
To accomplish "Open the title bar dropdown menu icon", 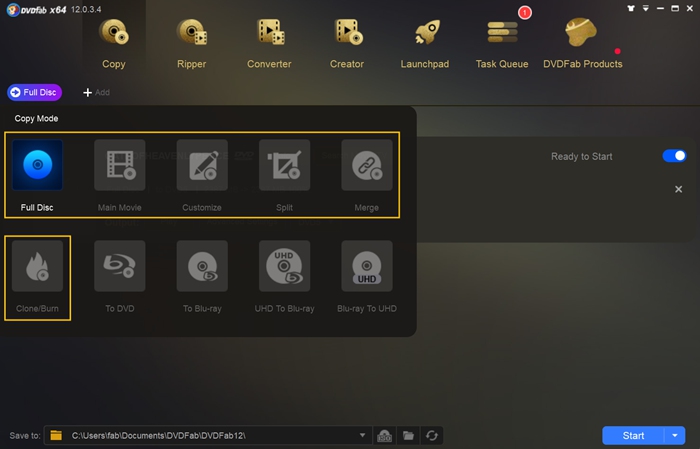I will point(646,8).
